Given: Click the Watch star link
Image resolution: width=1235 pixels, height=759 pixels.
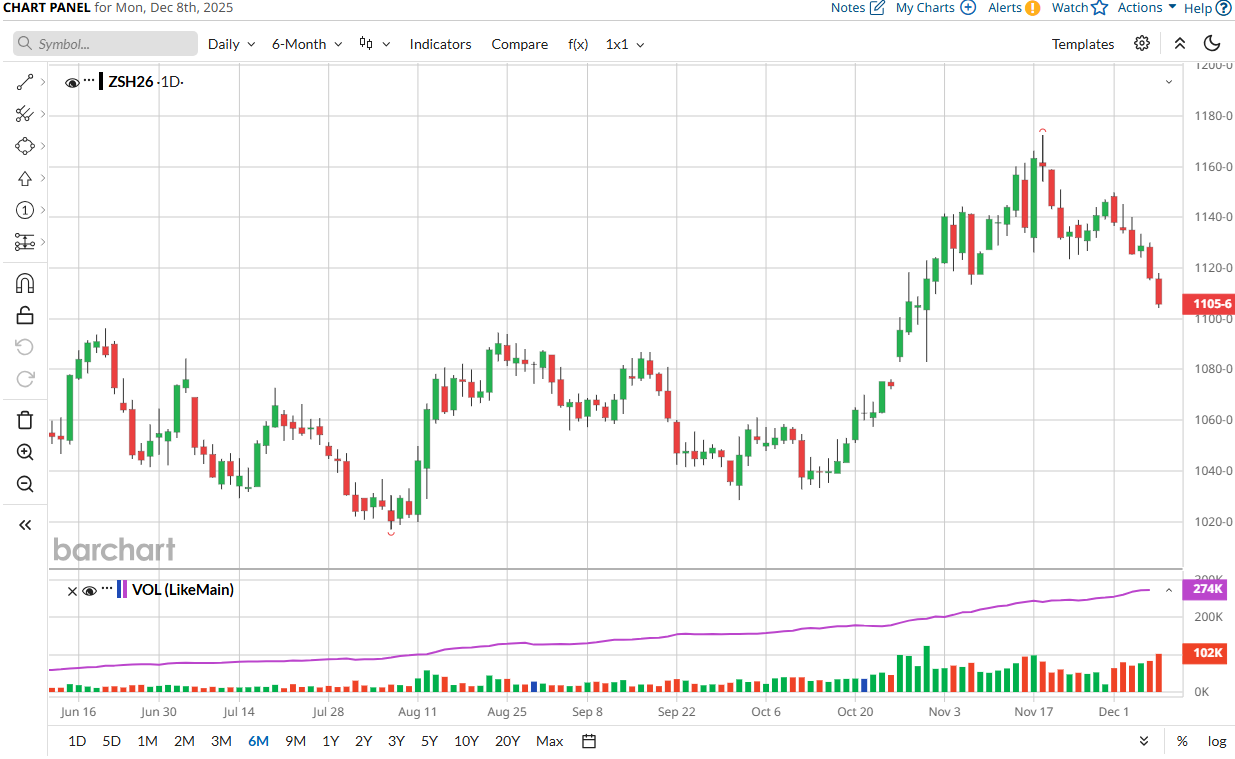Looking at the screenshot, I should [1080, 8].
